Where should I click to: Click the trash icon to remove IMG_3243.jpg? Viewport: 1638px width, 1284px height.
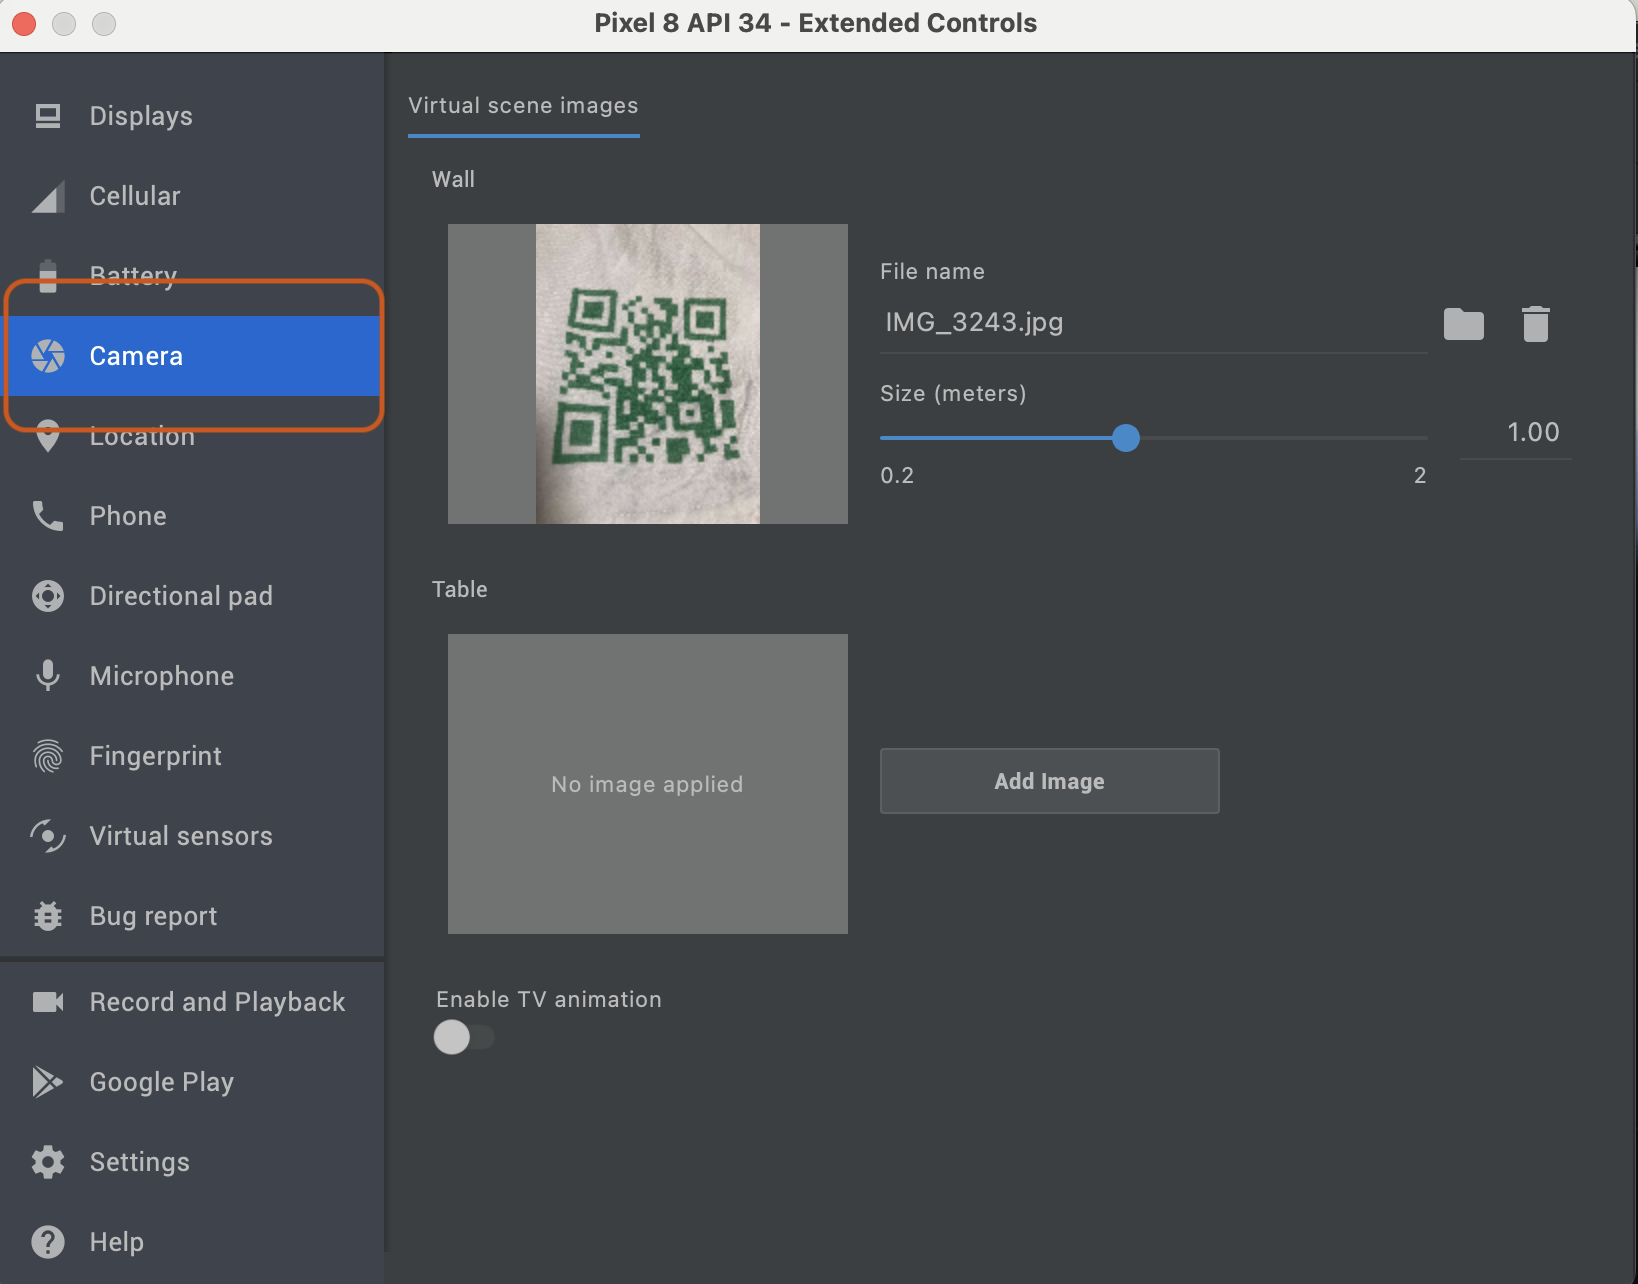(1535, 323)
